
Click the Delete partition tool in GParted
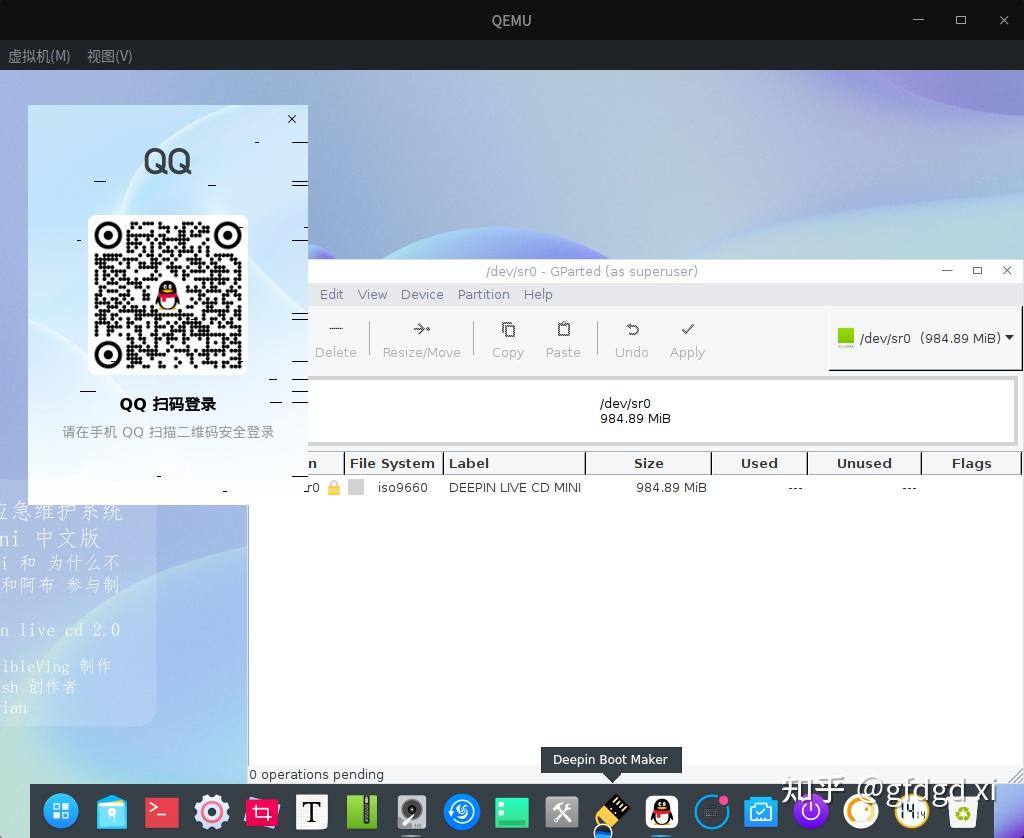[x=335, y=340]
